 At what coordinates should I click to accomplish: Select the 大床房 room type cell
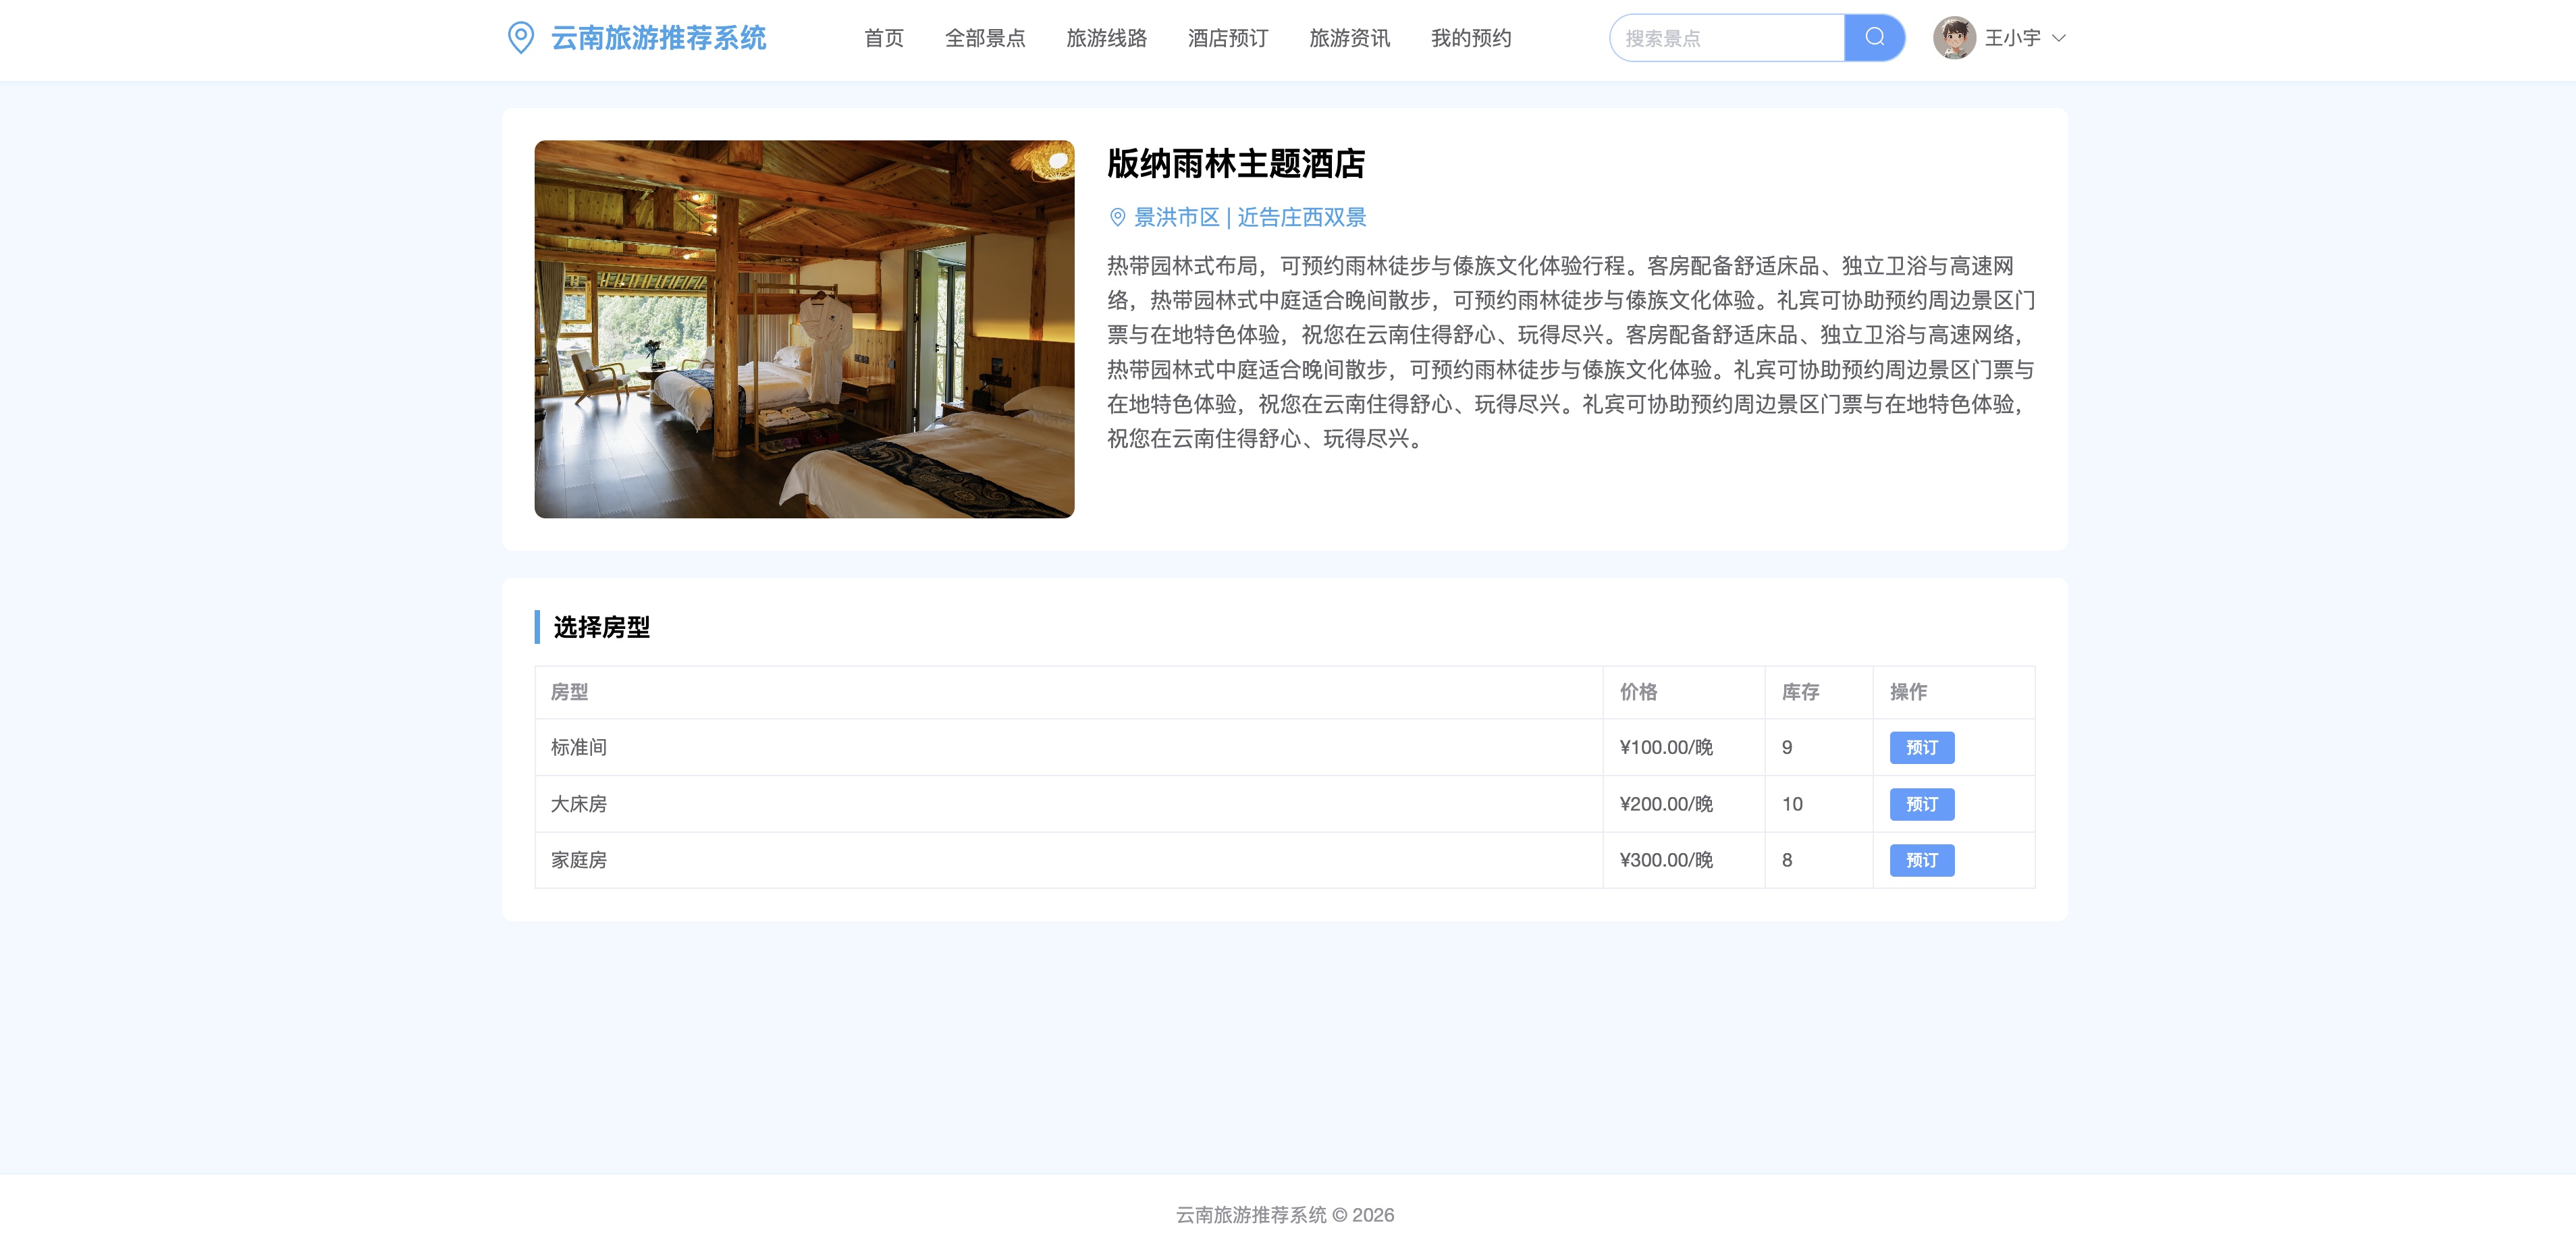(1069, 804)
